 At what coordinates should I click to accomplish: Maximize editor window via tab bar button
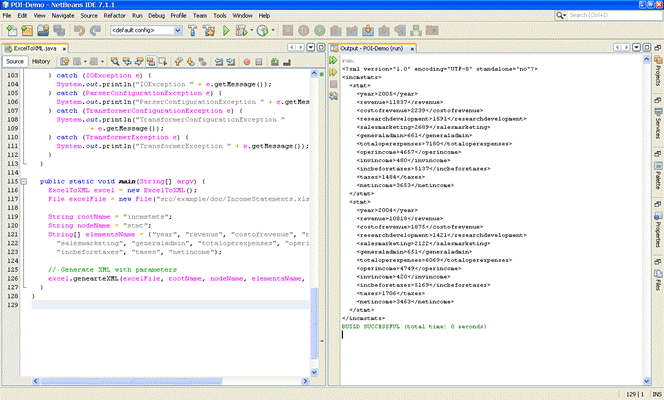[x=321, y=47]
